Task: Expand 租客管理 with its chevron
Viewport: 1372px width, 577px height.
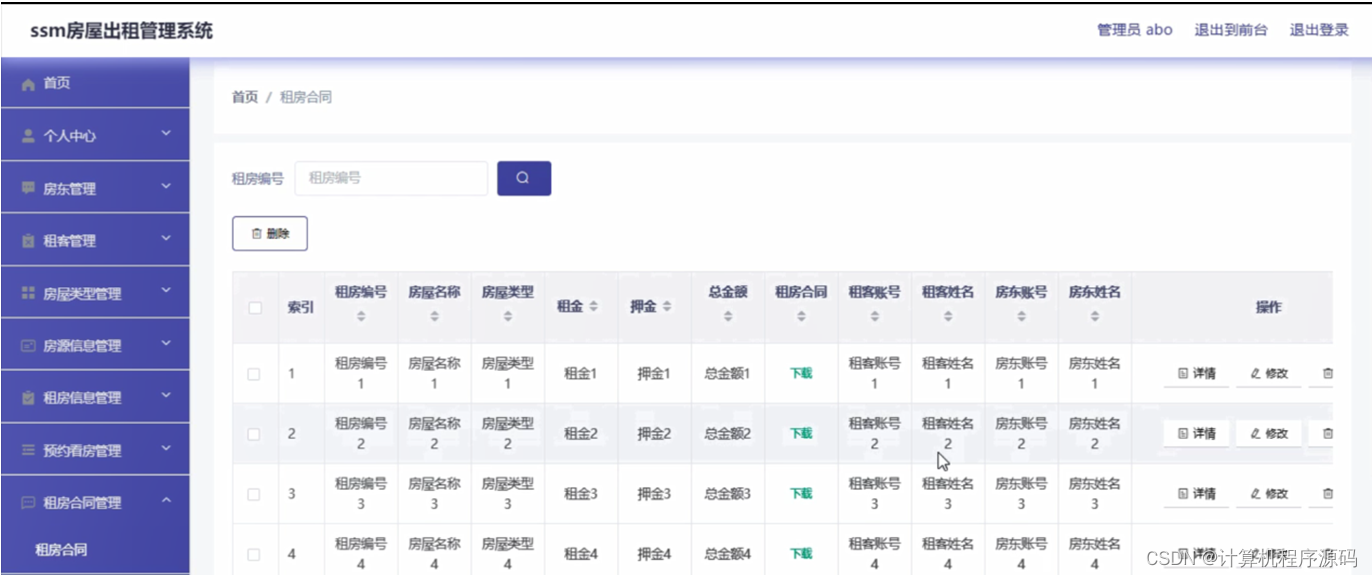Action: tap(166, 239)
